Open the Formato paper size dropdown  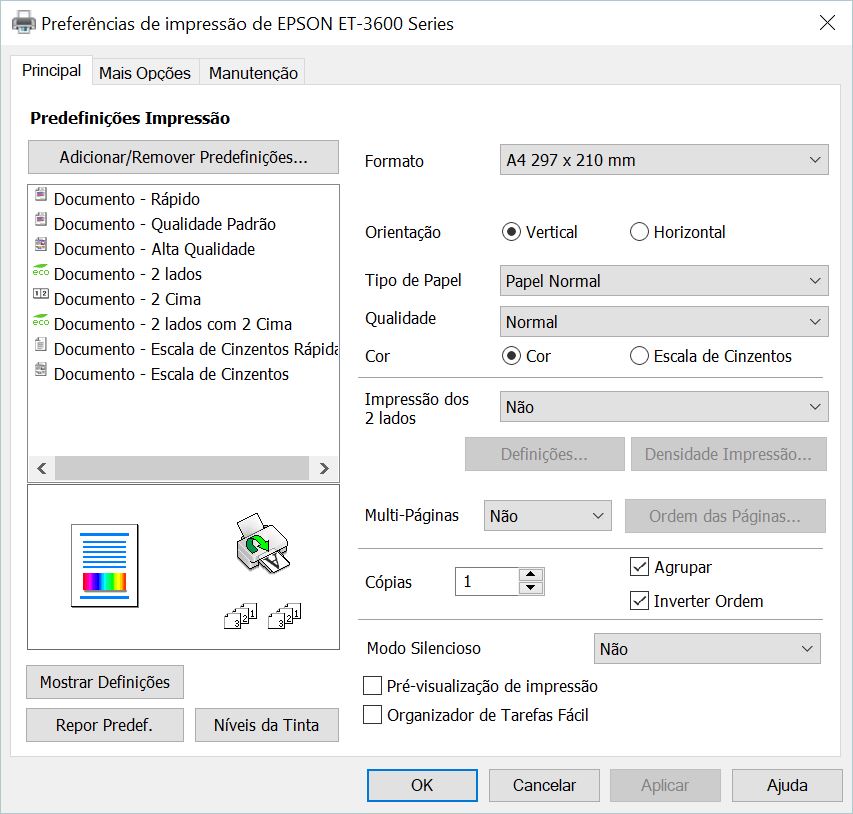click(x=664, y=160)
